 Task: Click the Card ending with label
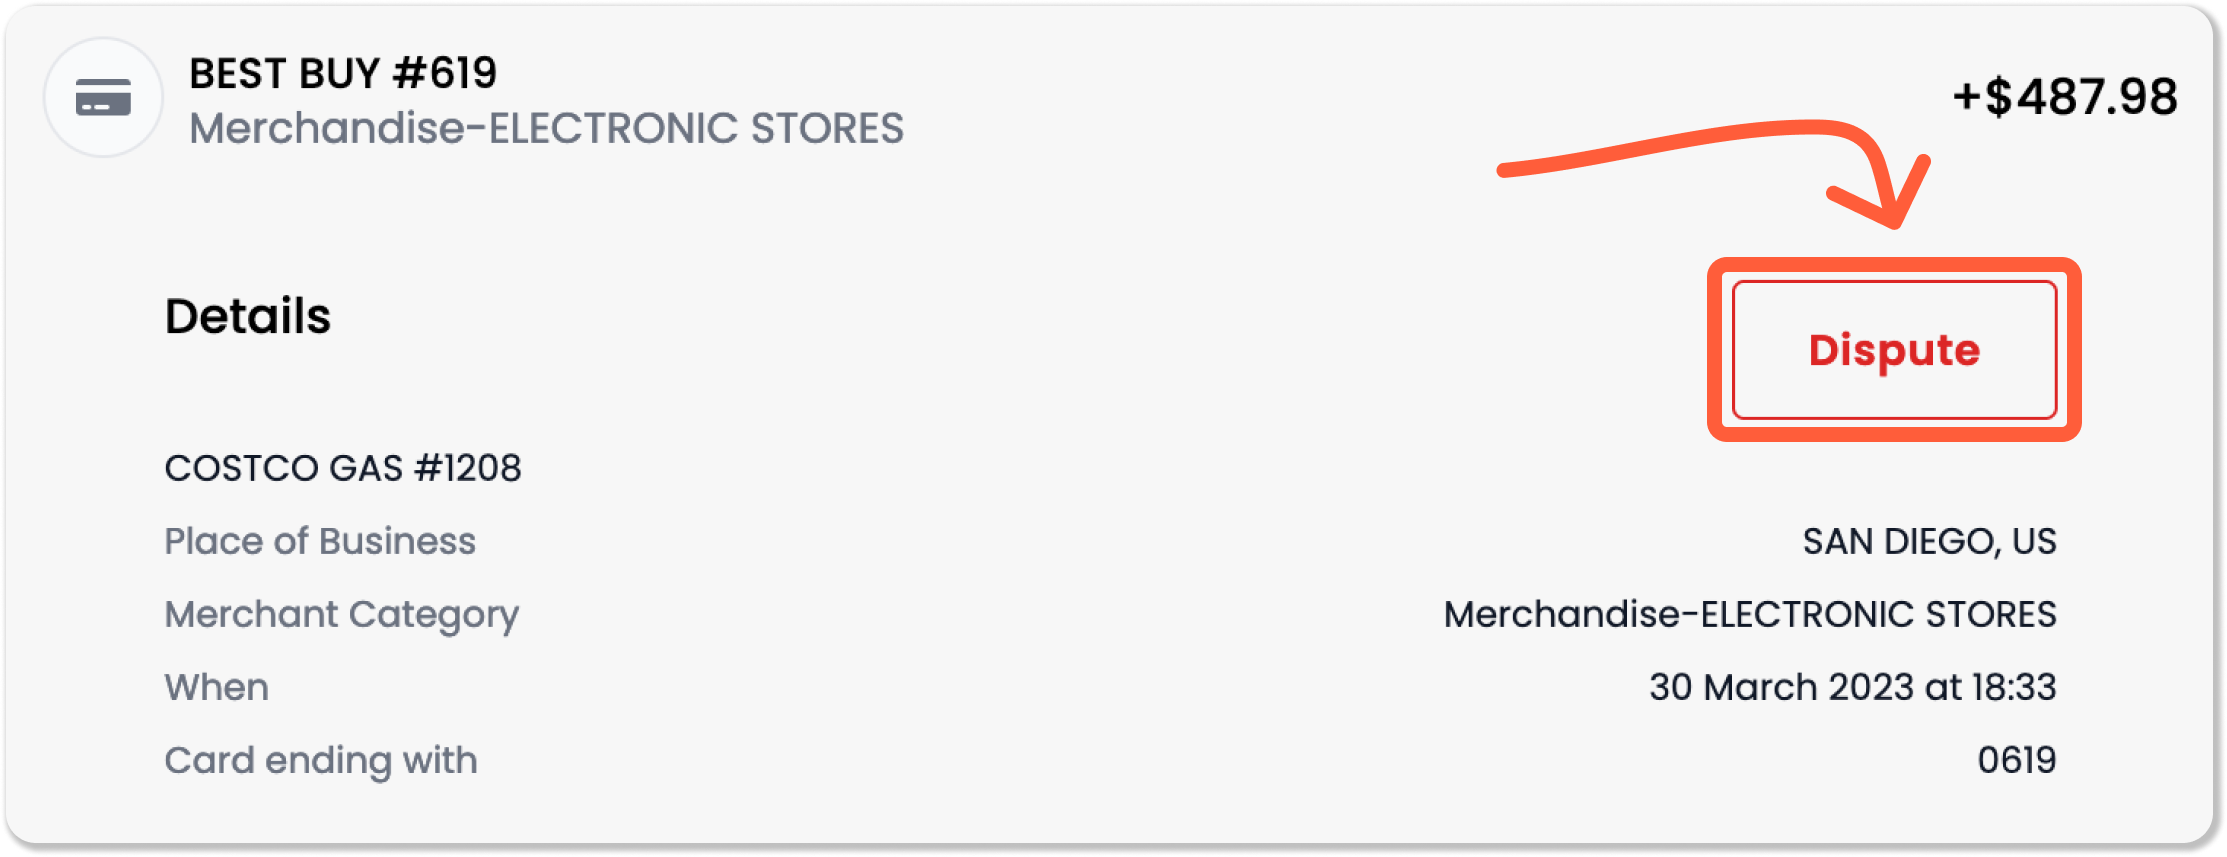click(x=321, y=761)
